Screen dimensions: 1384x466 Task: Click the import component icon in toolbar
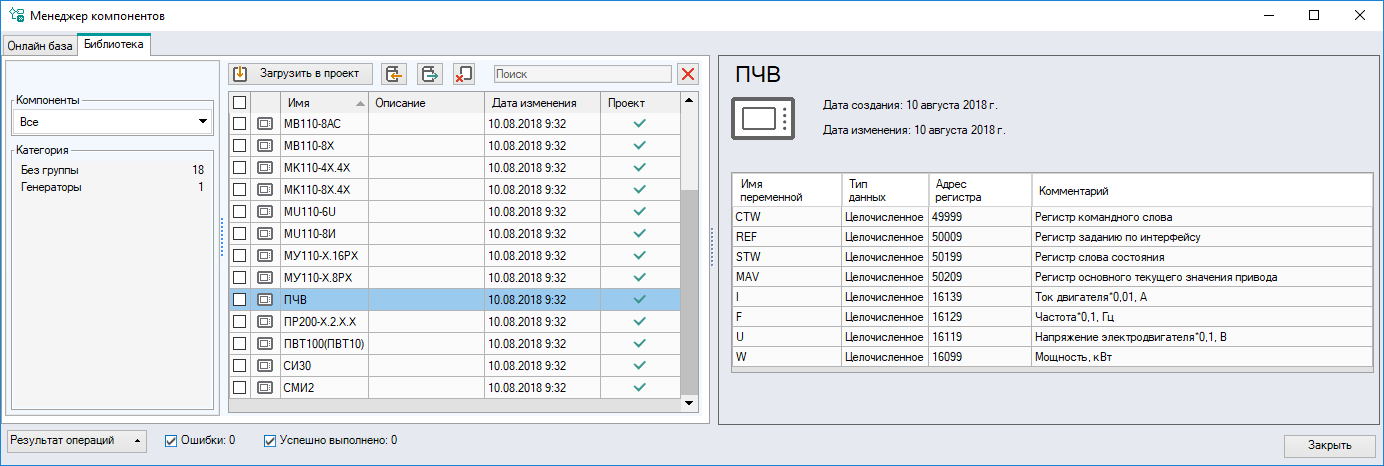tap(395, 74)
